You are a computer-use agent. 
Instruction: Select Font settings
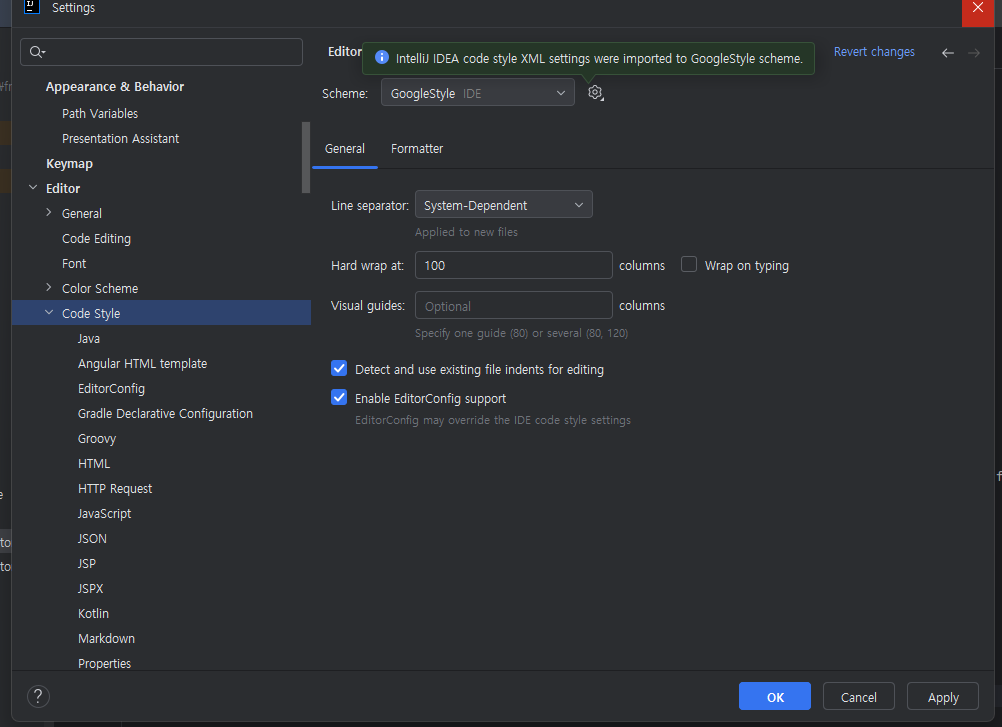pyautogui.click(x=73, y=263)
